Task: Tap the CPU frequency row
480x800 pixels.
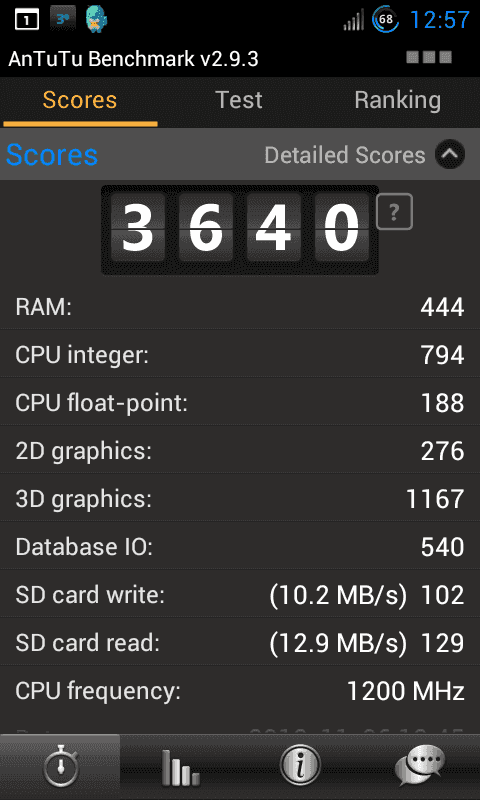Action: click(240, 691)
